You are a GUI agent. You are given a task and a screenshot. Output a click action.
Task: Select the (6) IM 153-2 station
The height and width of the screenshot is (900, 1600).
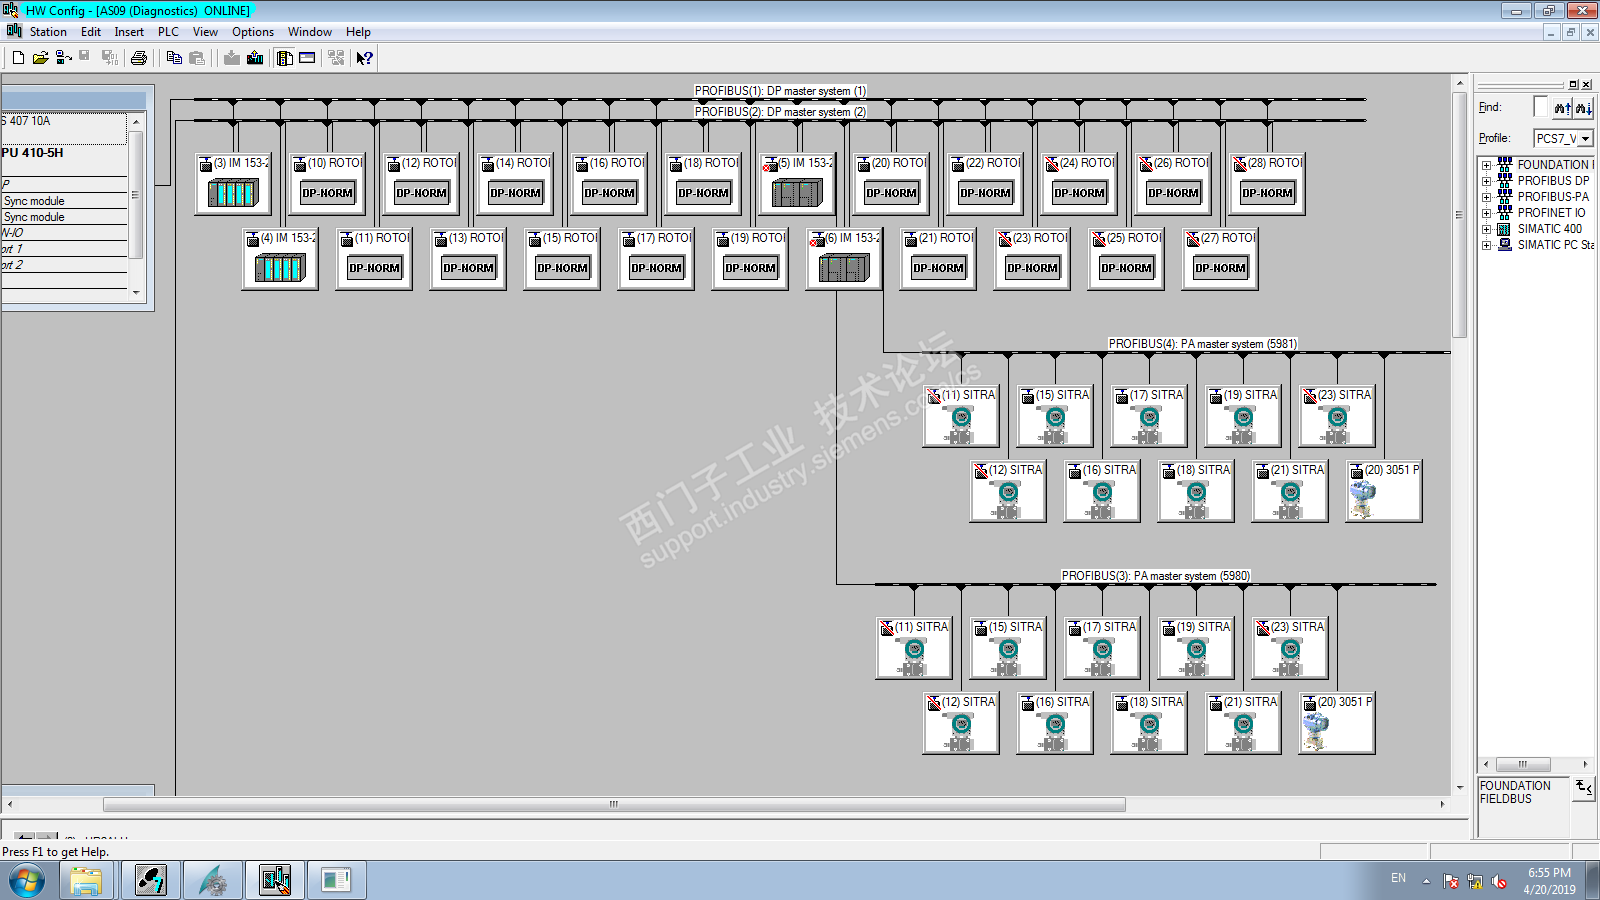(x=844, y=258)
